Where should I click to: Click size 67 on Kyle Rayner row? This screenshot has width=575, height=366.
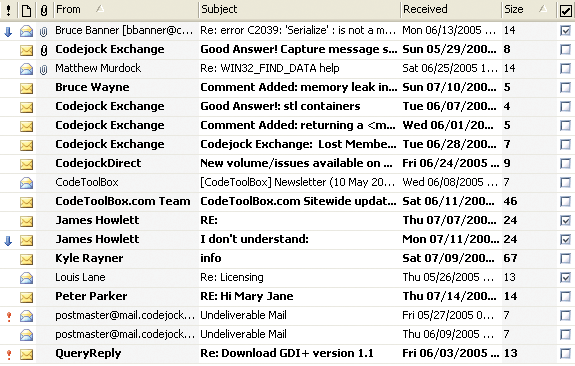[510, 258]
